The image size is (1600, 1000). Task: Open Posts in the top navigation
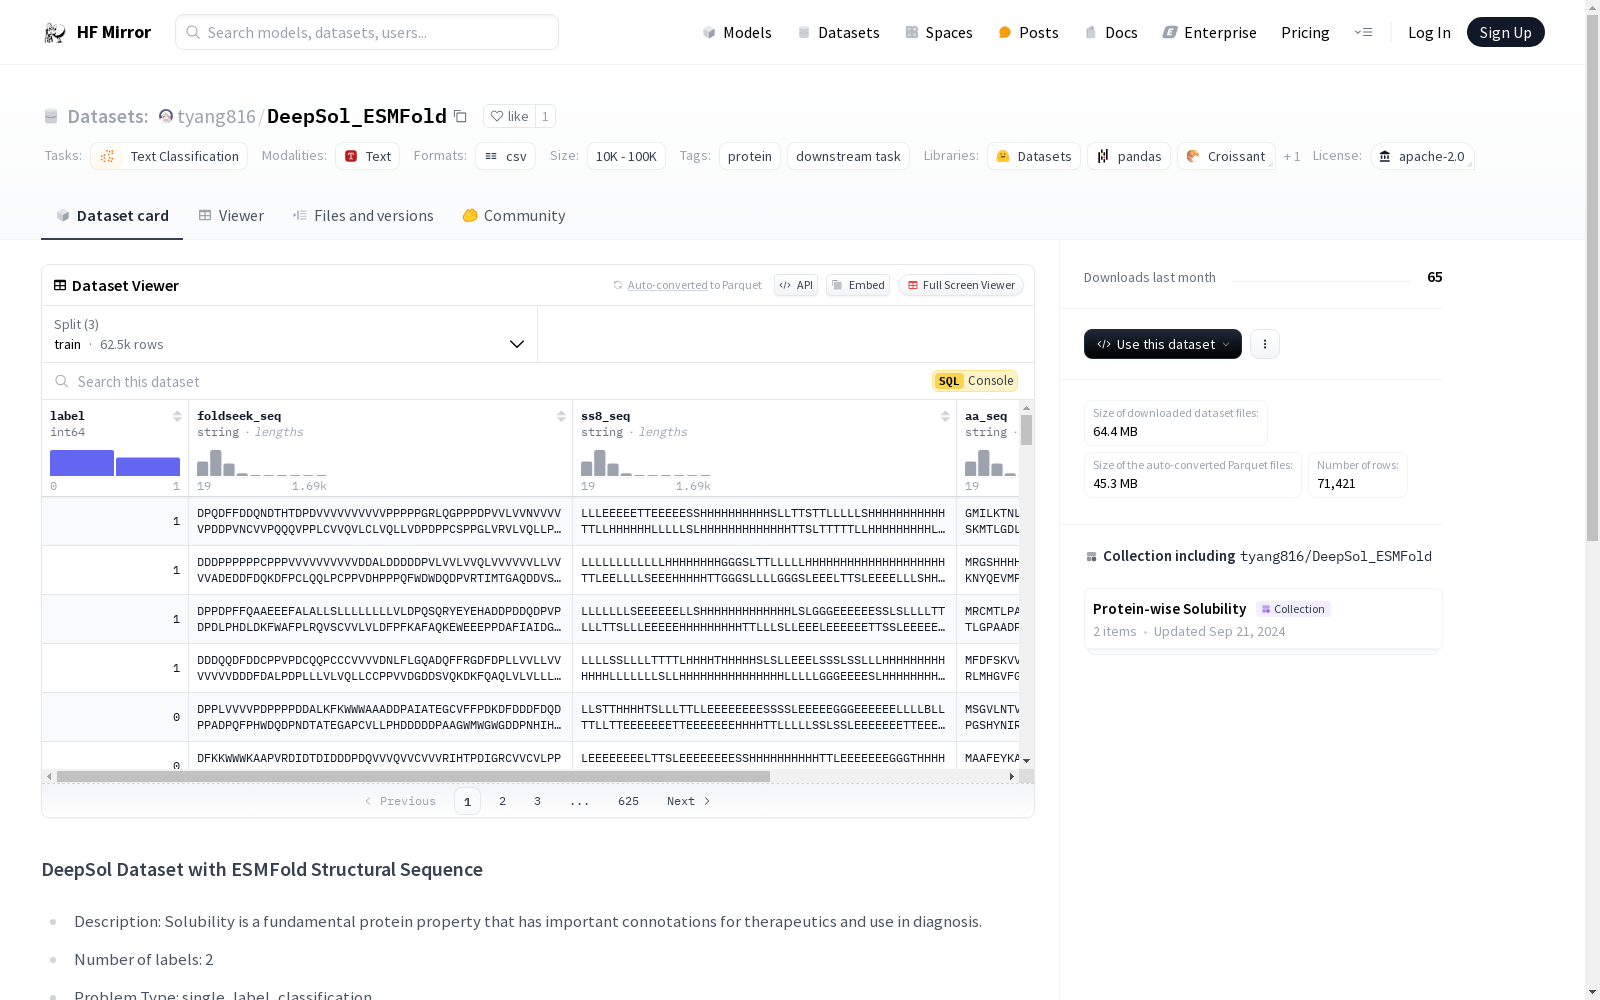1028,33
